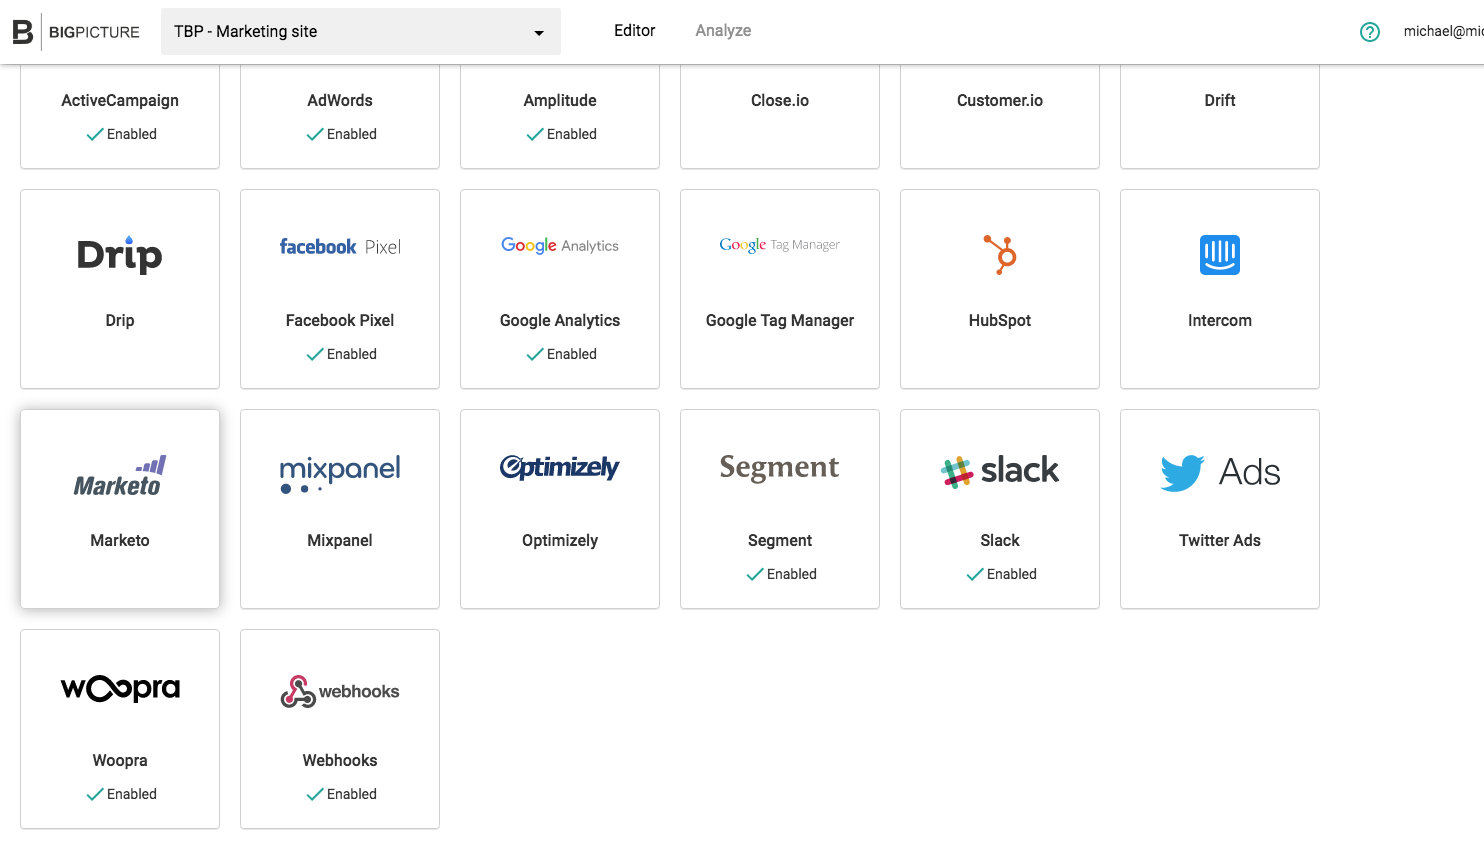Switch to the Editor tab
Viewport: 1484px width, 844px height.
point(635,31)
